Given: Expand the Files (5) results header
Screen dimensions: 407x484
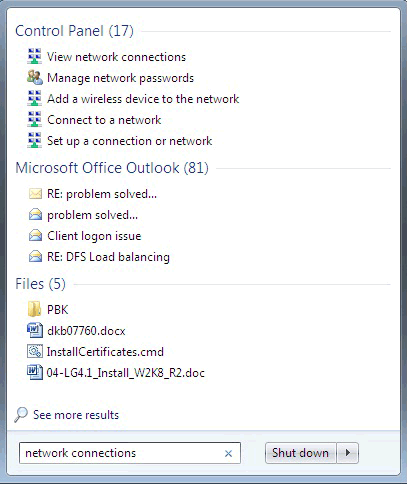Looking at the screenshot, I should tap(40, 284).
